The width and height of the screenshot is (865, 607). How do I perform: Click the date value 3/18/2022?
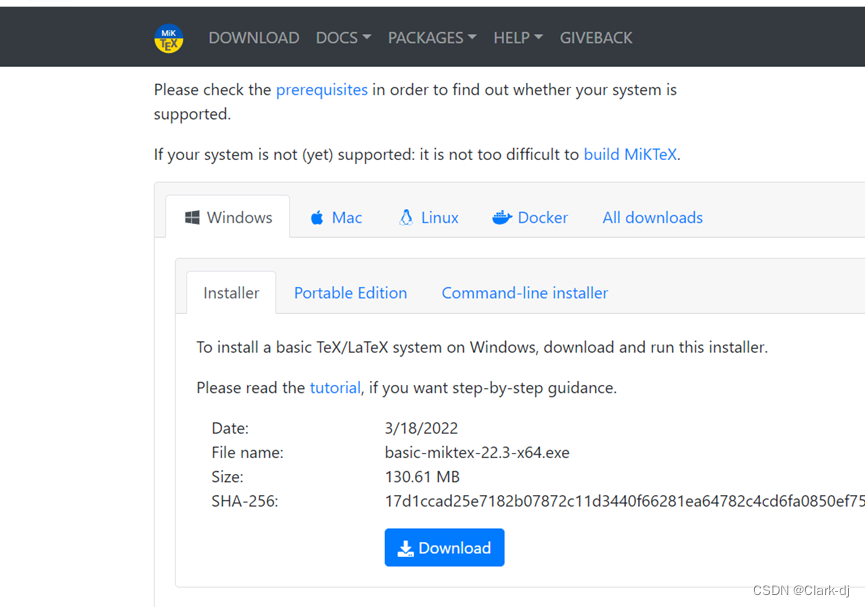point(421,428)
